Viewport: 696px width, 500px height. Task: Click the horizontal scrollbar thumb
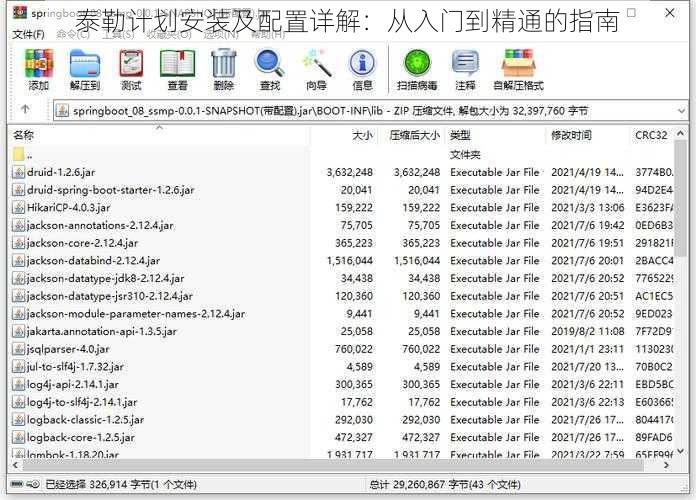point(333,465)
